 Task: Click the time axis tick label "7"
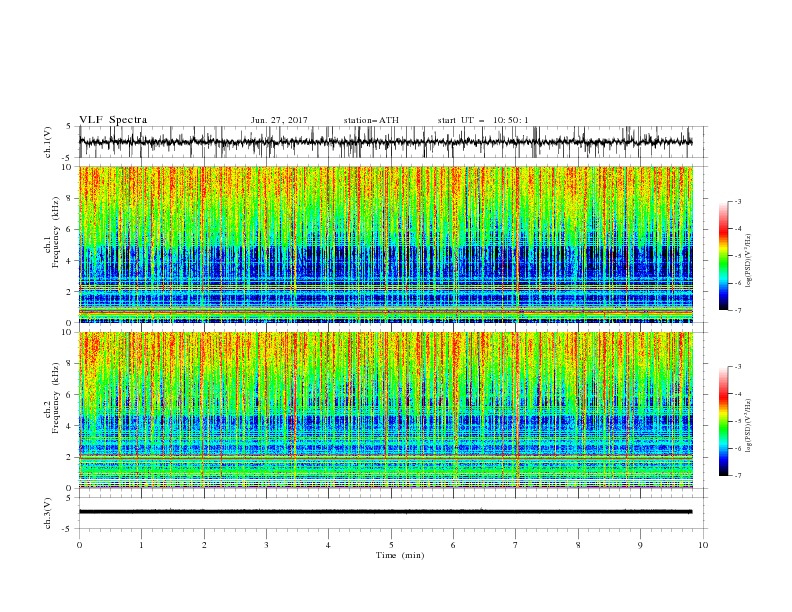click(516, 545)
